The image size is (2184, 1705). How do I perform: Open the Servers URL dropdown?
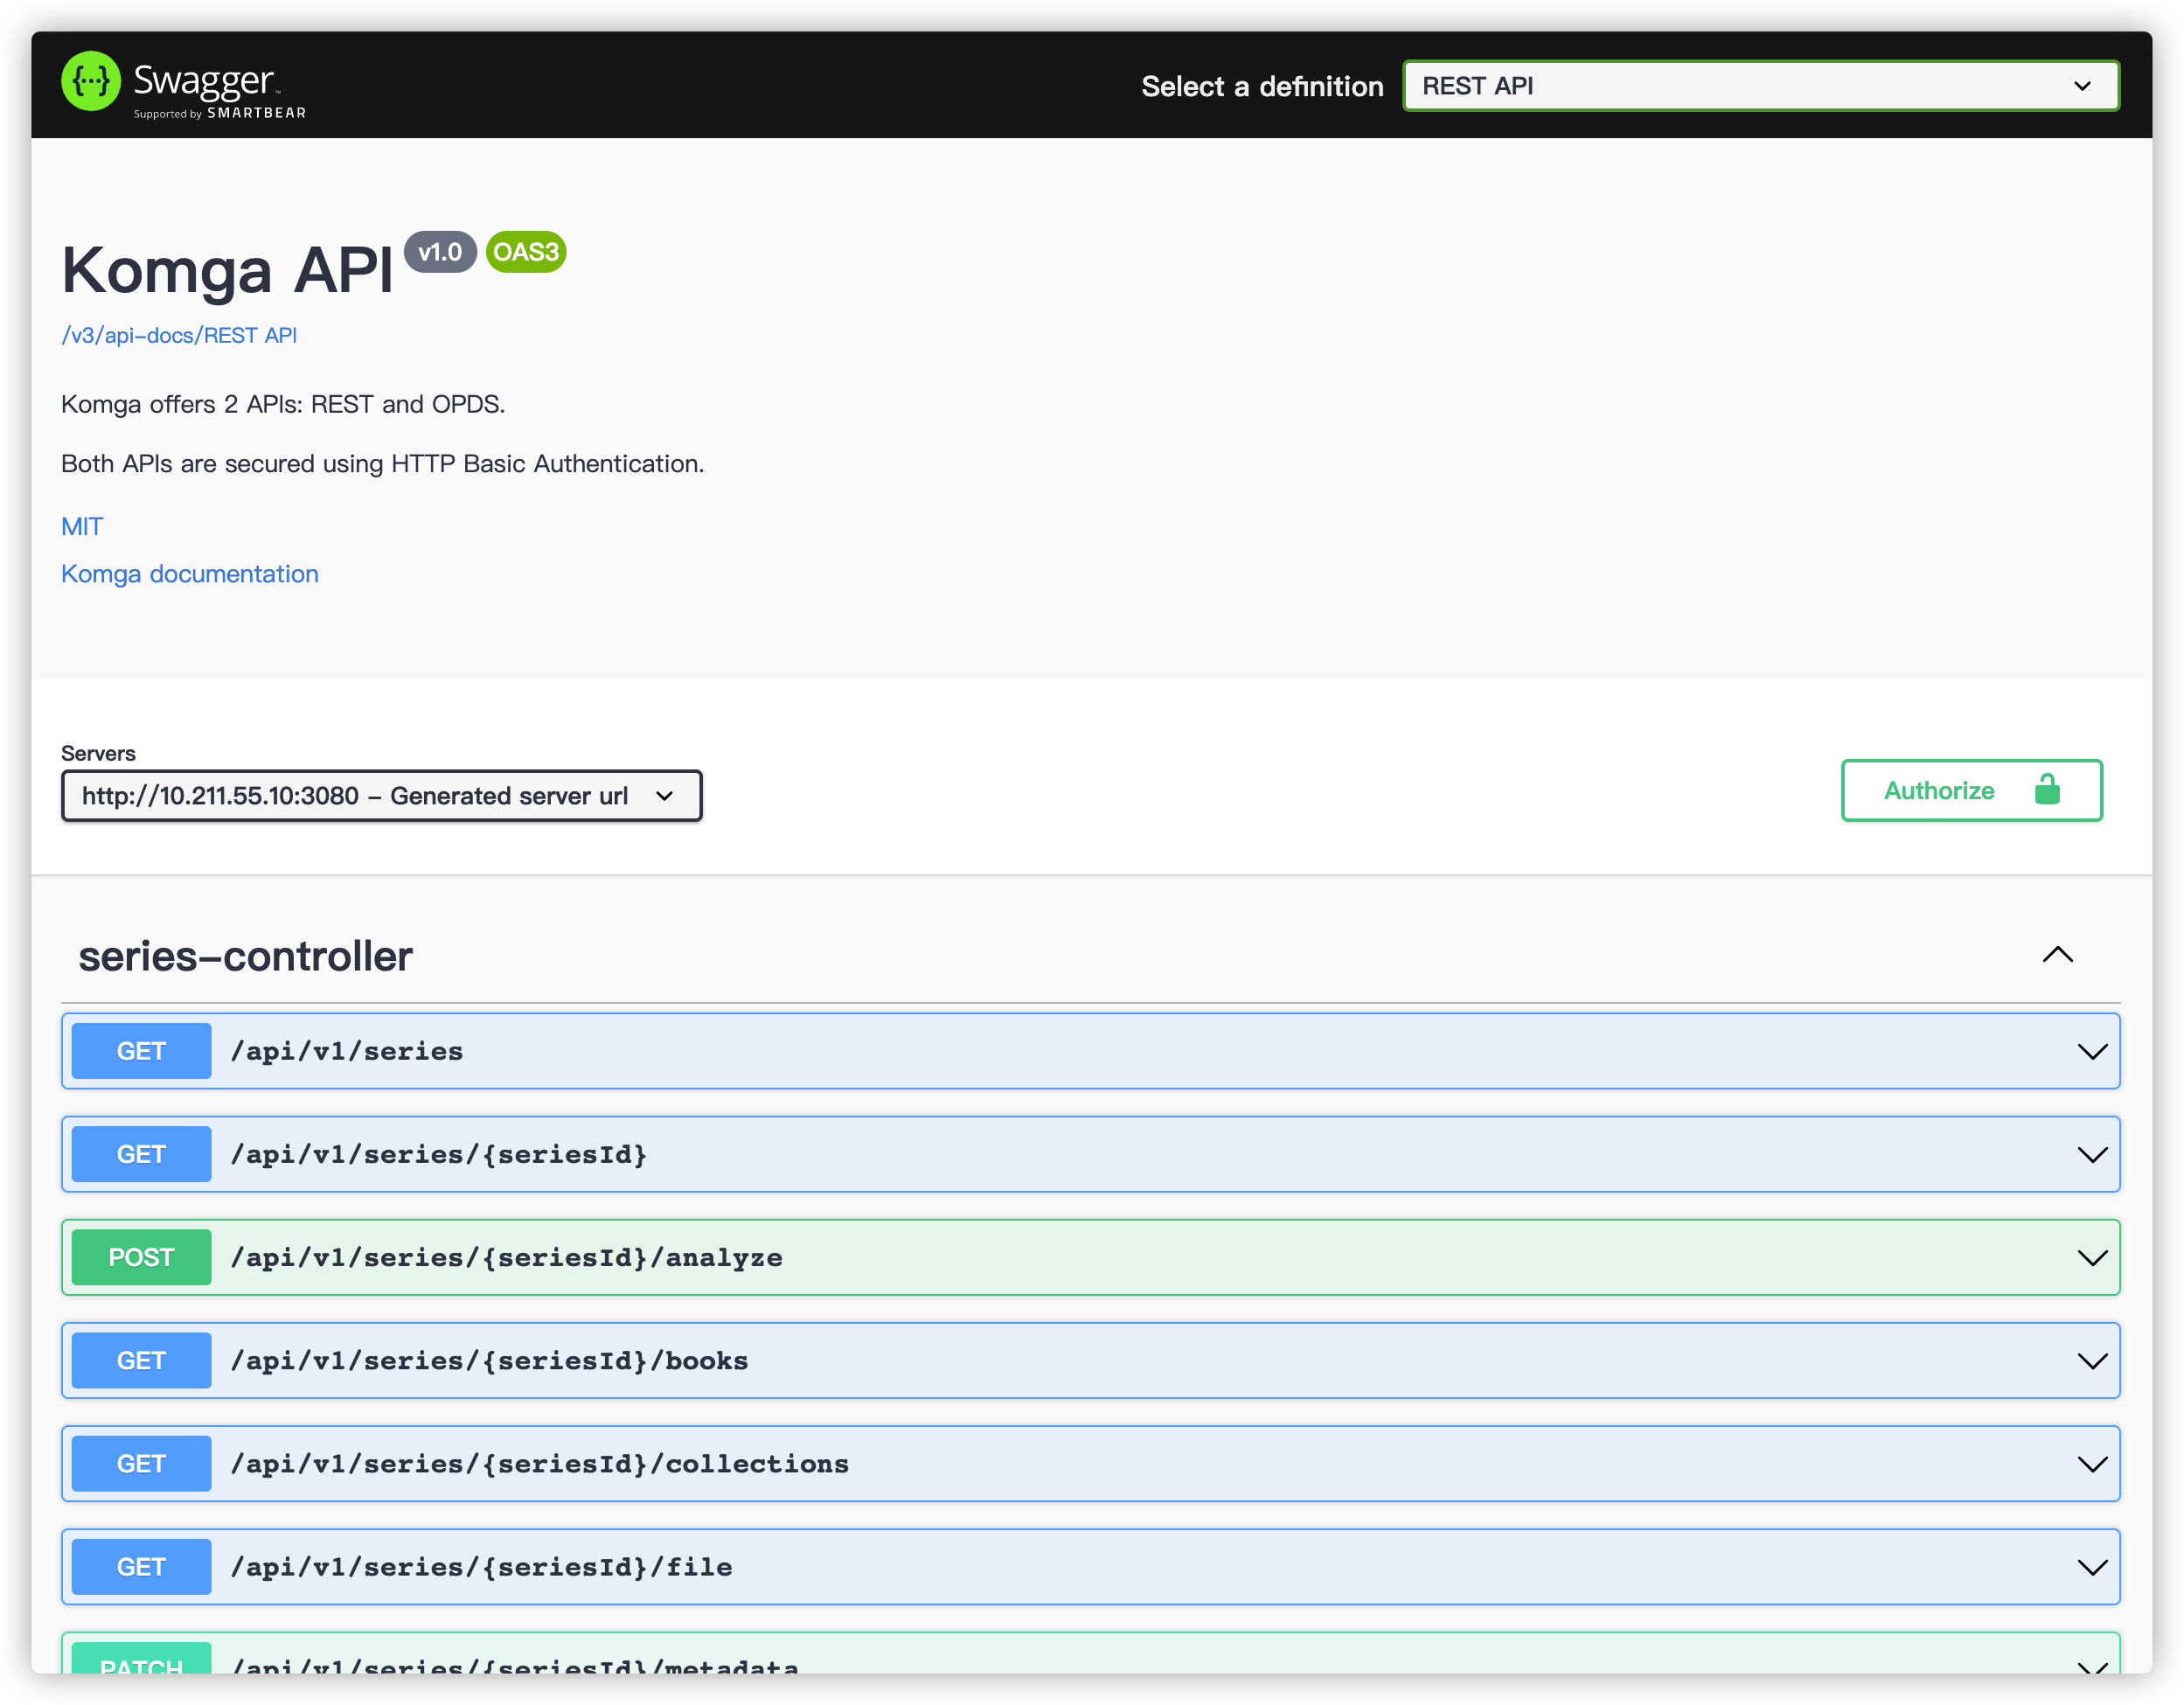[x=381, y=796]
